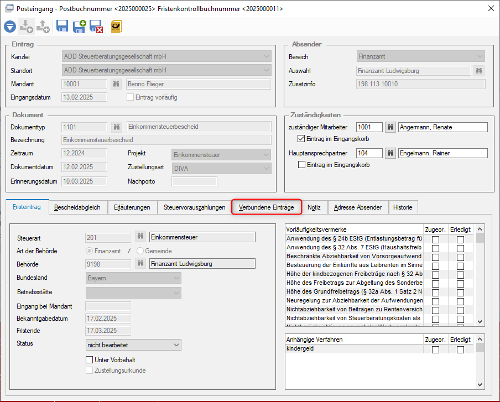Open binoculars lookup next to Mandant
Viewport: 500px width, 402px height.
(116, 84)
